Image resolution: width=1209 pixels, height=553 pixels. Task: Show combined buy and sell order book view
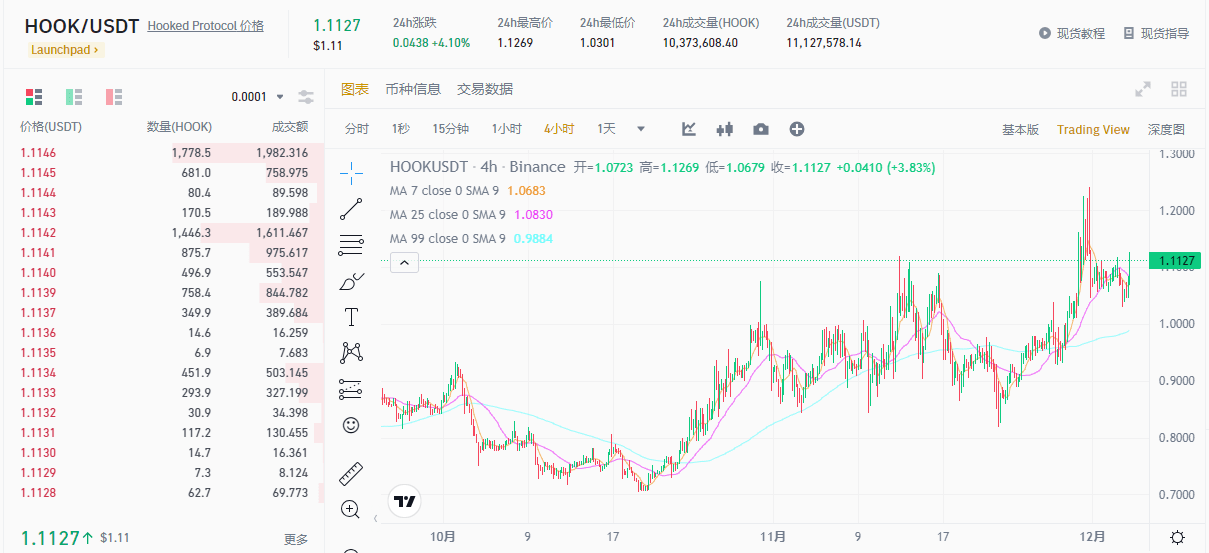click(34, 97)
